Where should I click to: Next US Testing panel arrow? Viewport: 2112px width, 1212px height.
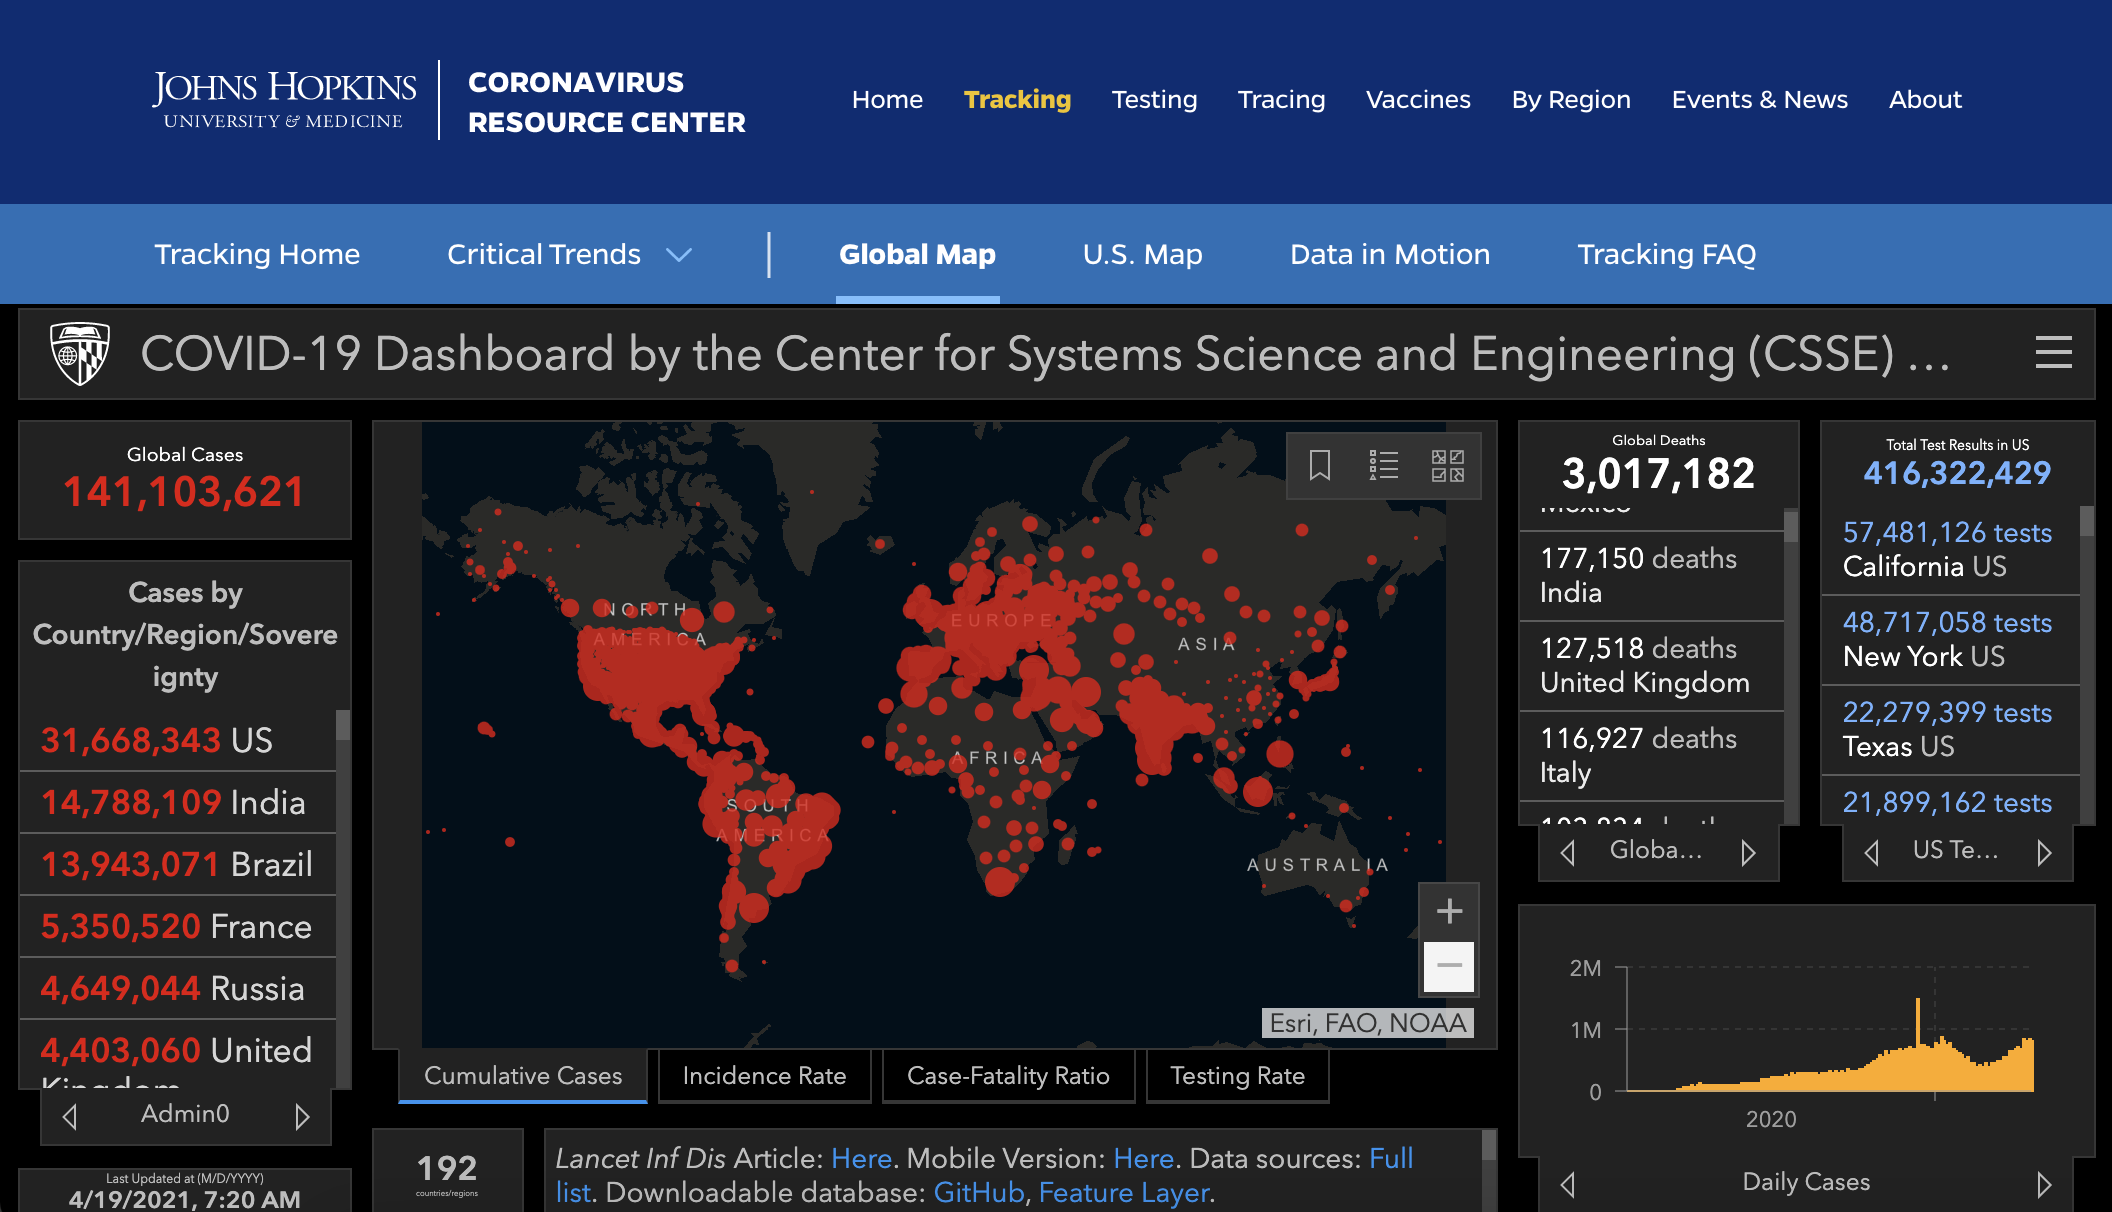(2044, 852)
